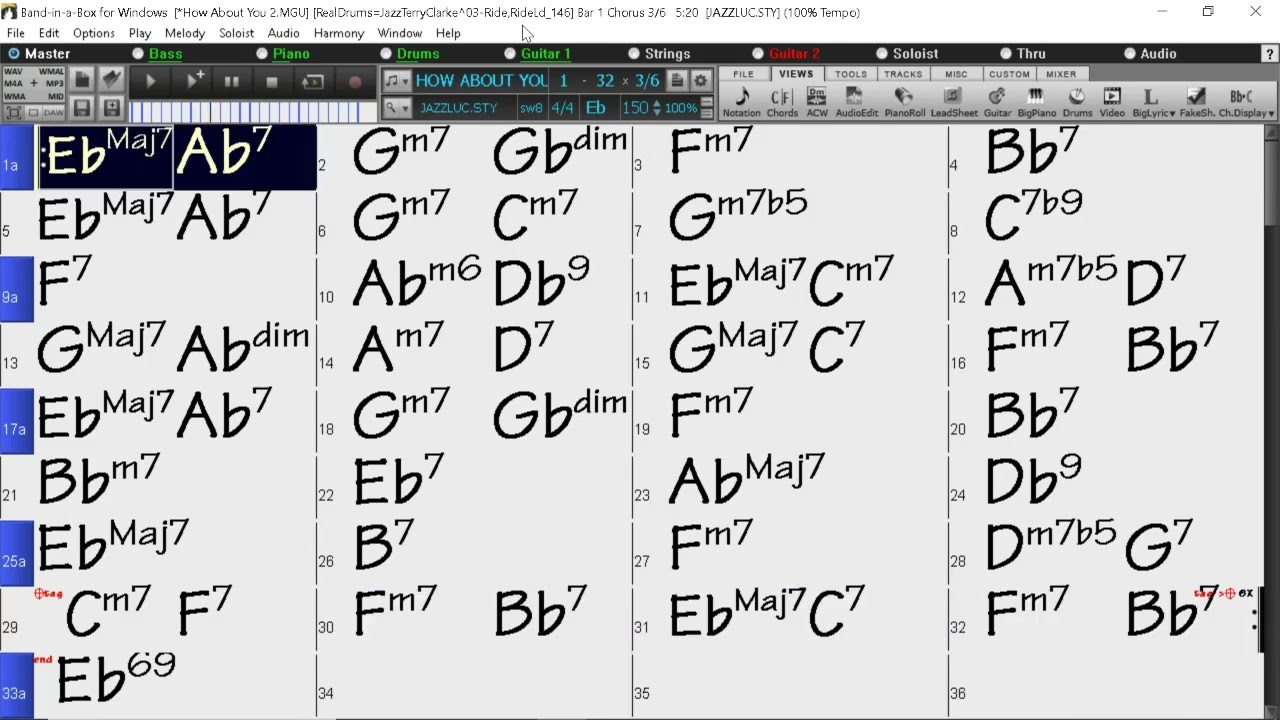This screenshot has width=1280, height=720.
Task: Open the Drums window
Action: pos(1077,102)
